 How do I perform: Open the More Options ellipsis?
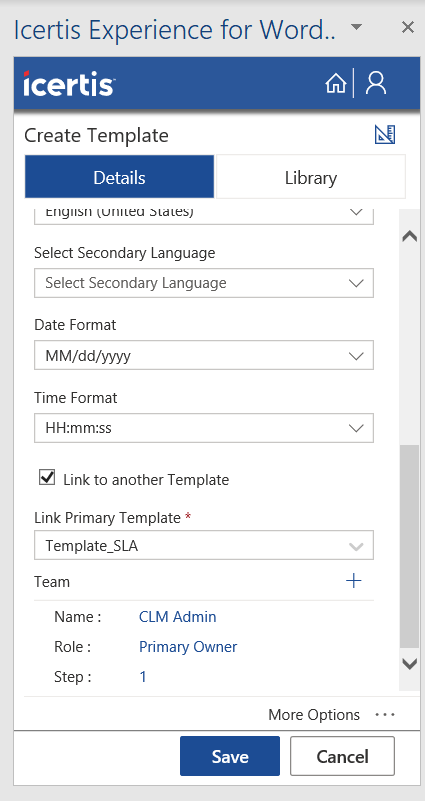pyautogui.click(x=385, y=714)
